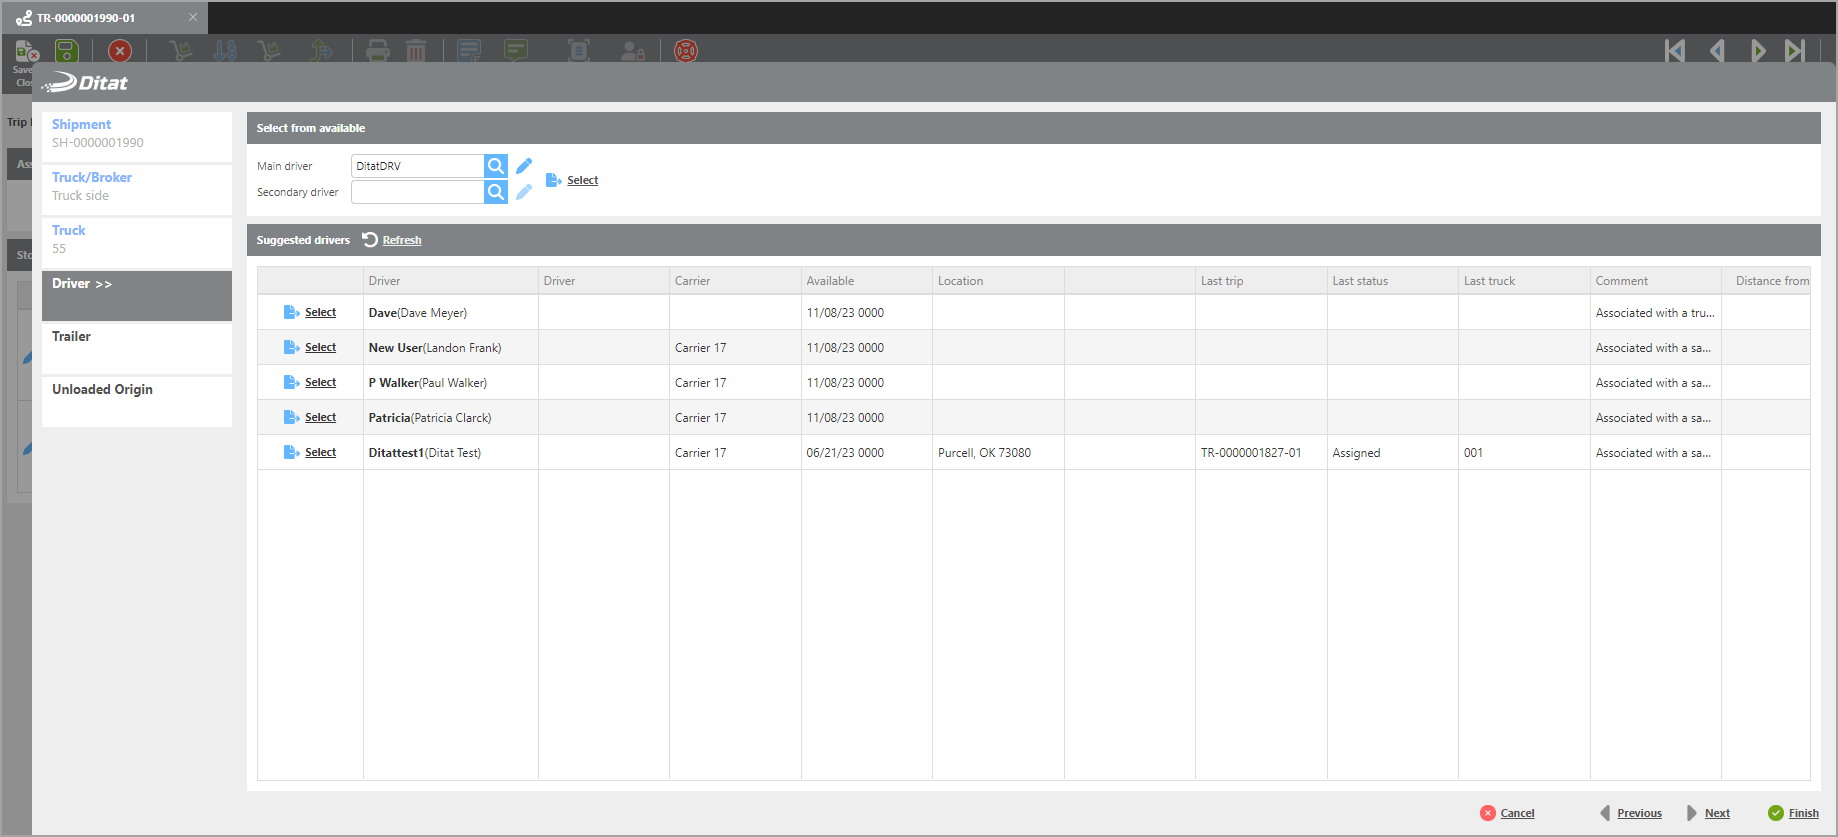Screen dimensions: 1838x837
Task: Go to the Trailer step in sidebar
Action: (72, 337)
